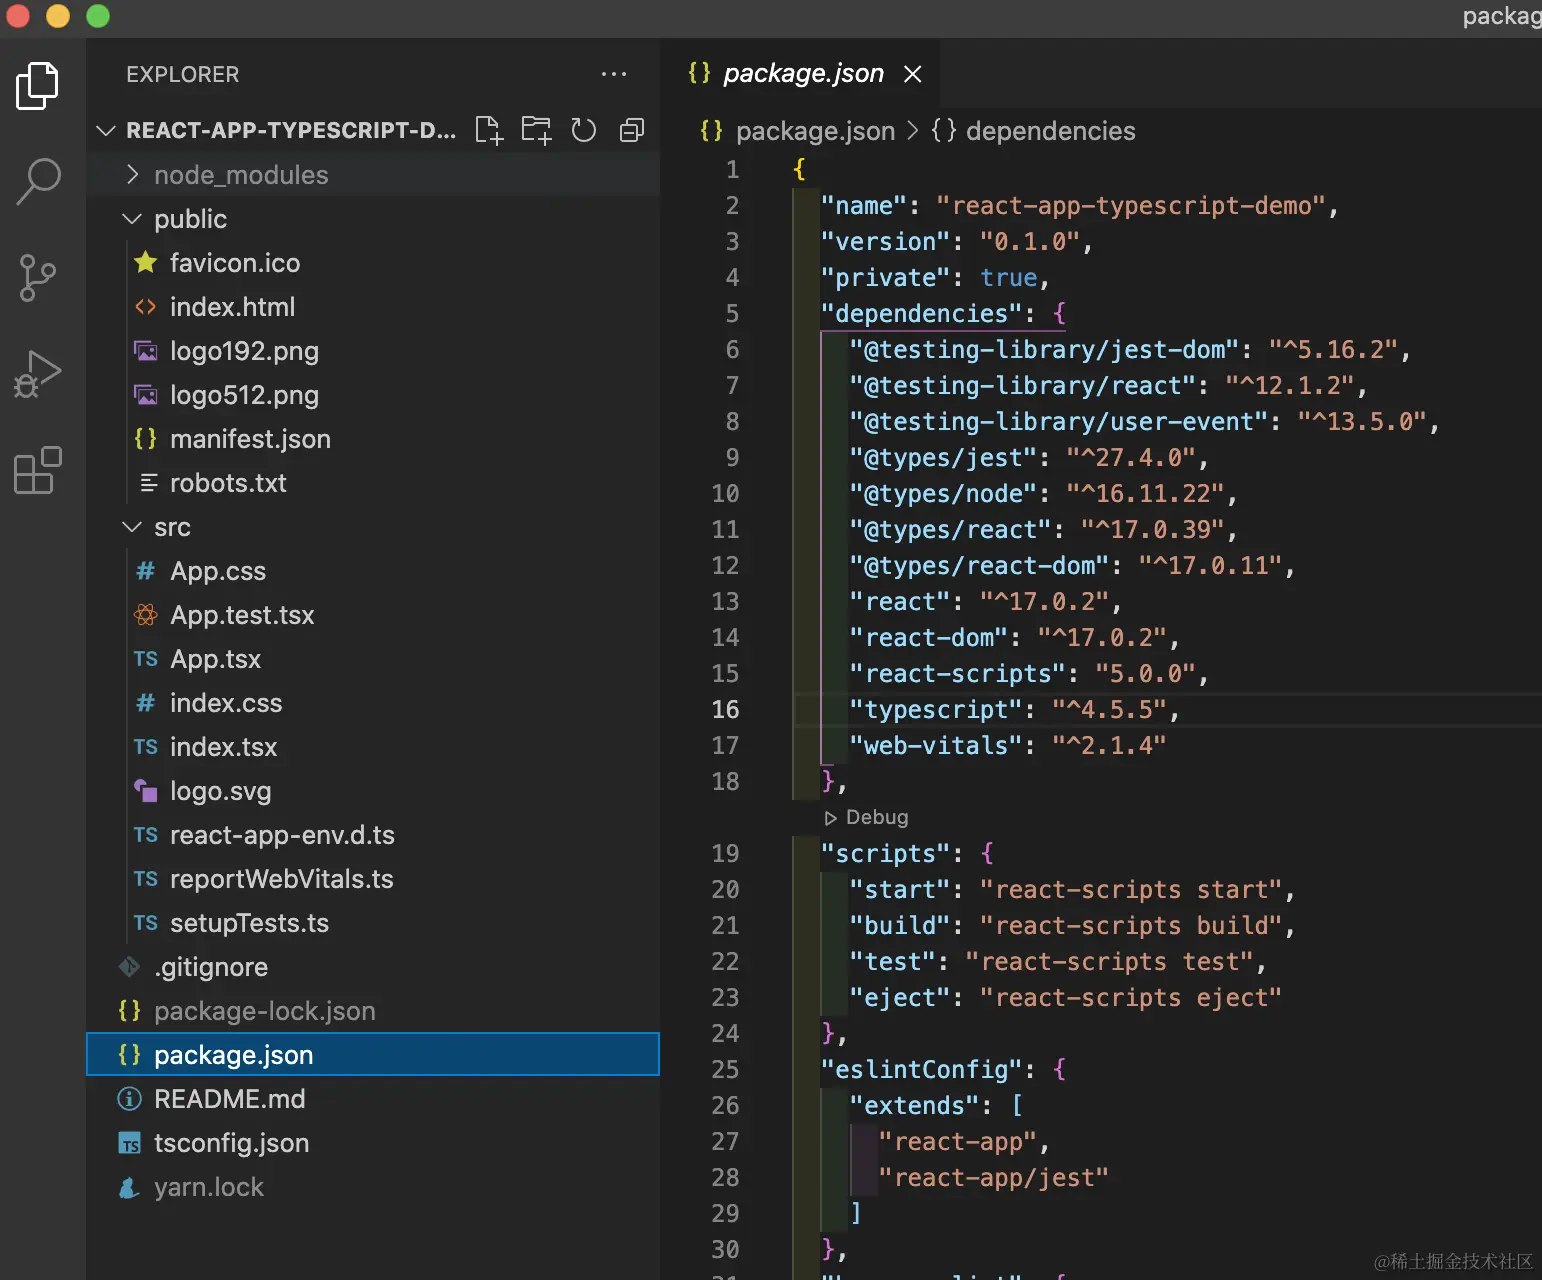The image size is (1542, 1280).
Task: Click dependencies in the breadcrumb bar
Action: point(1050,131)
